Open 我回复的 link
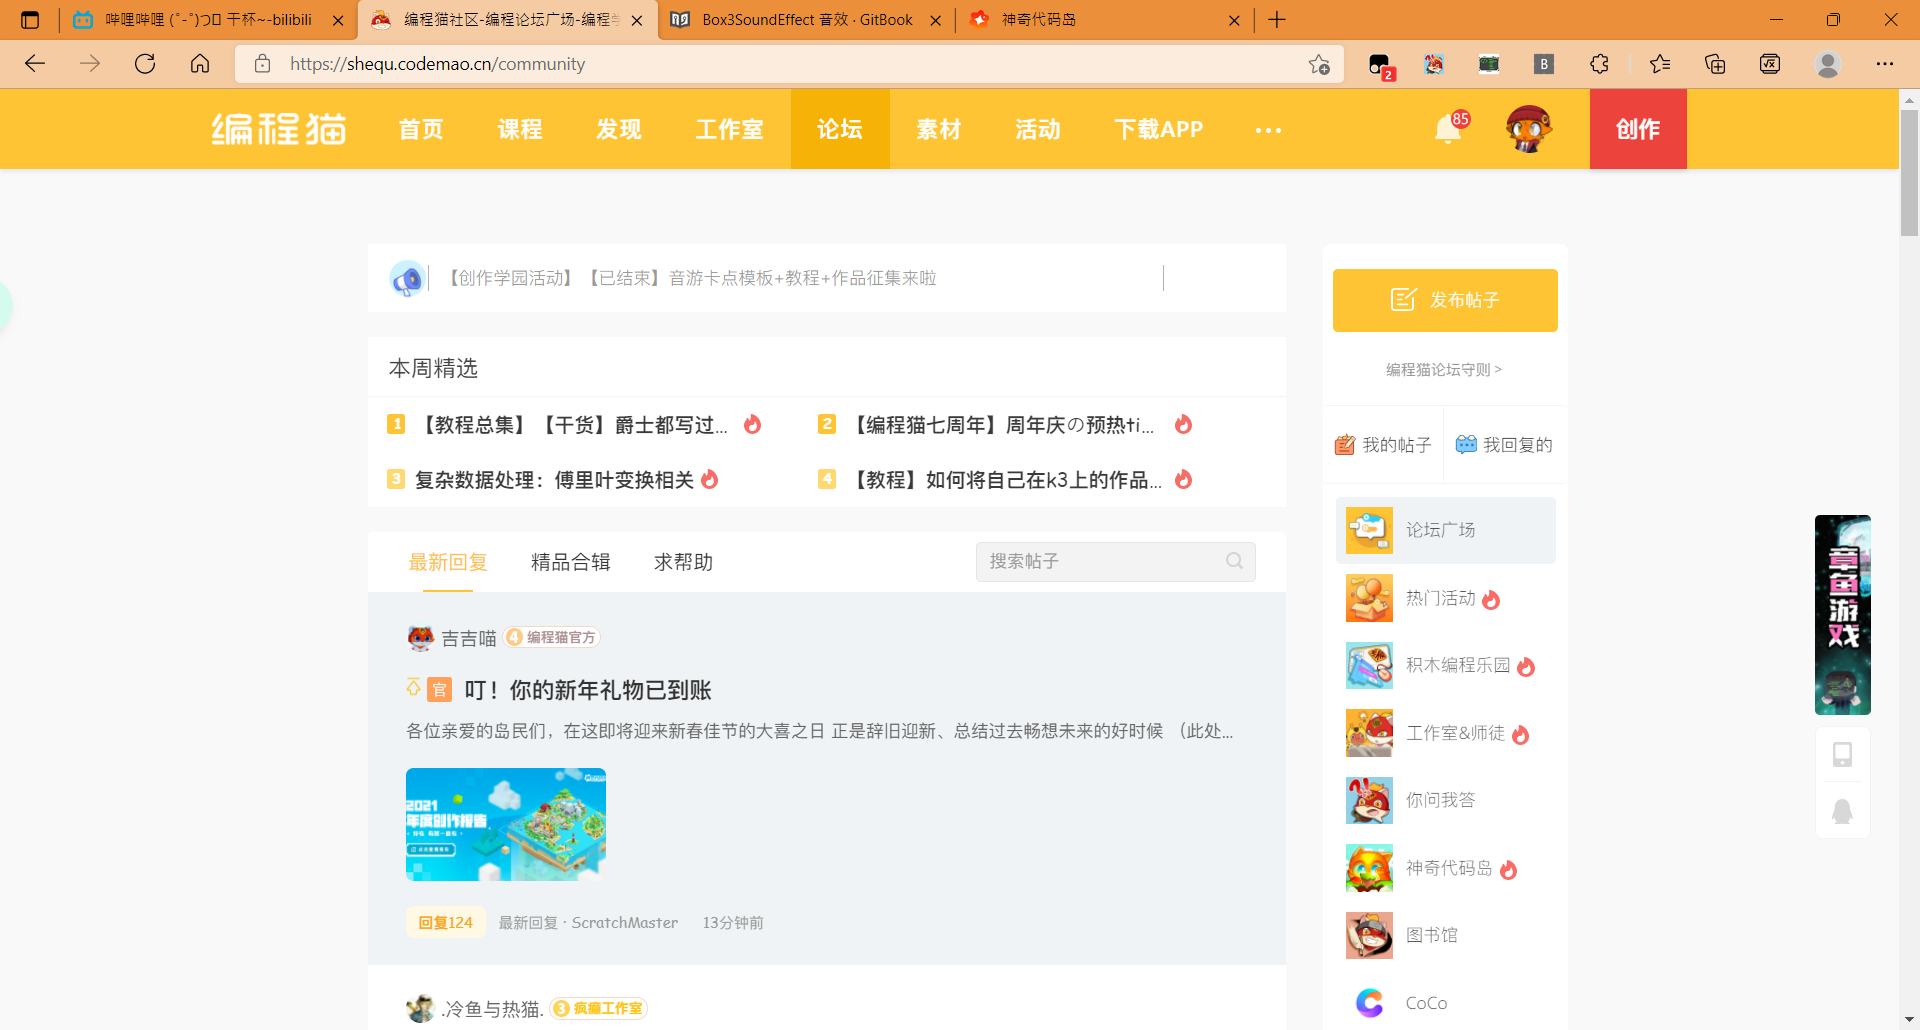 1504,445
